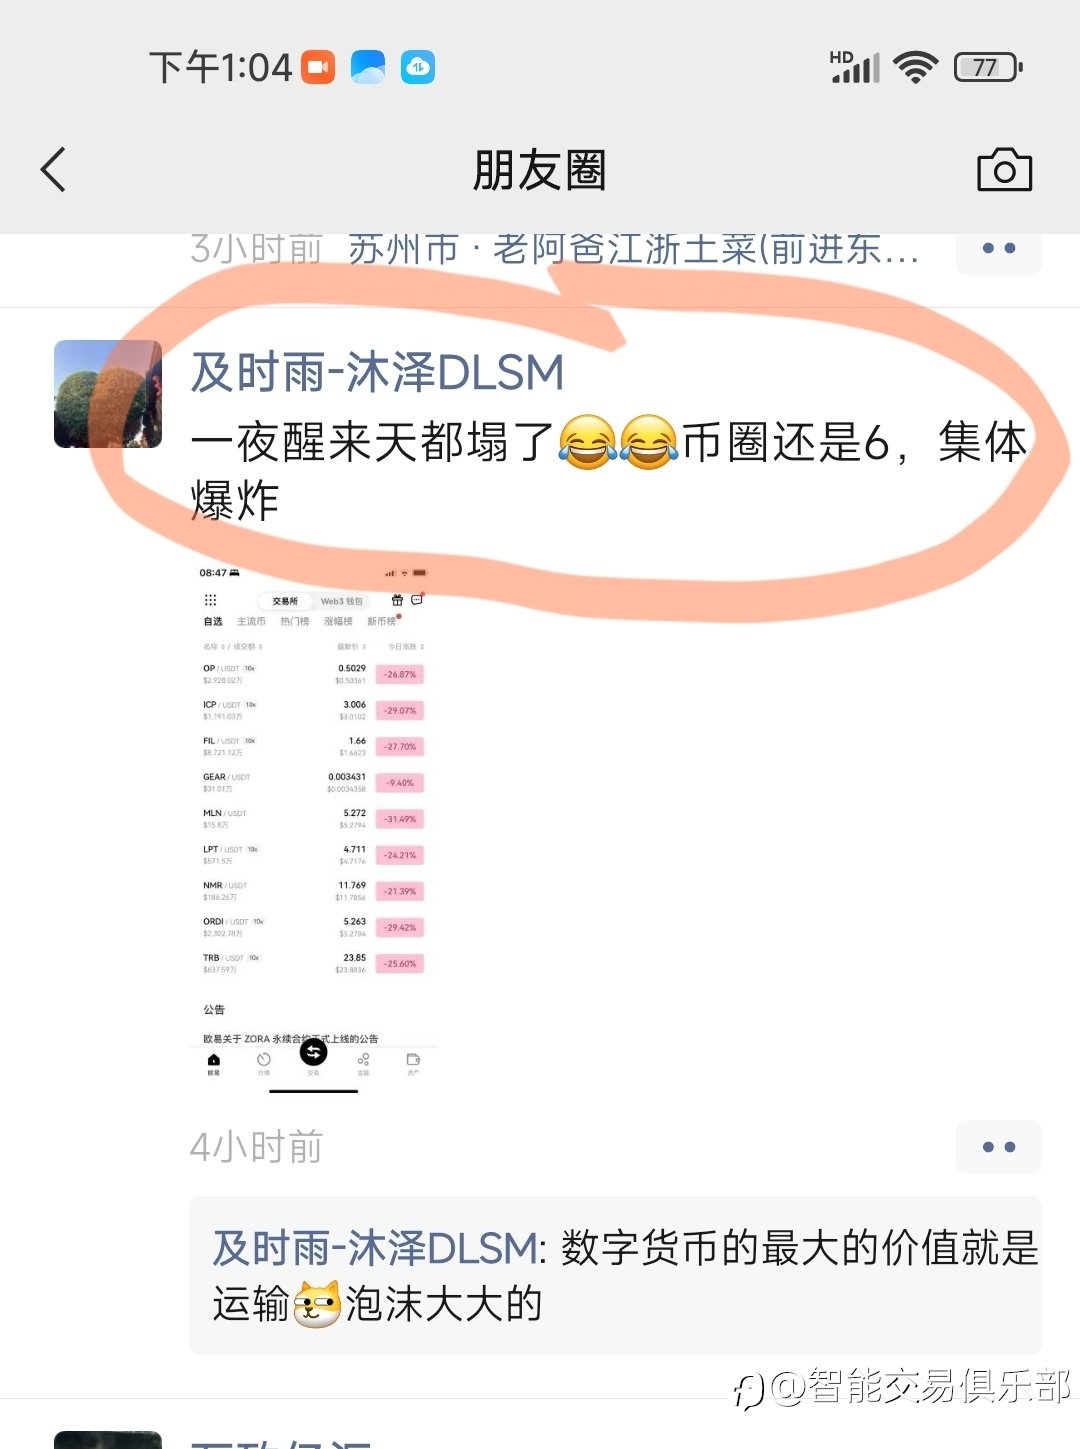The image size is (1080, 1449).
Task: Tap the light-blue round app icon in status bar
Action: click(418, 67)
